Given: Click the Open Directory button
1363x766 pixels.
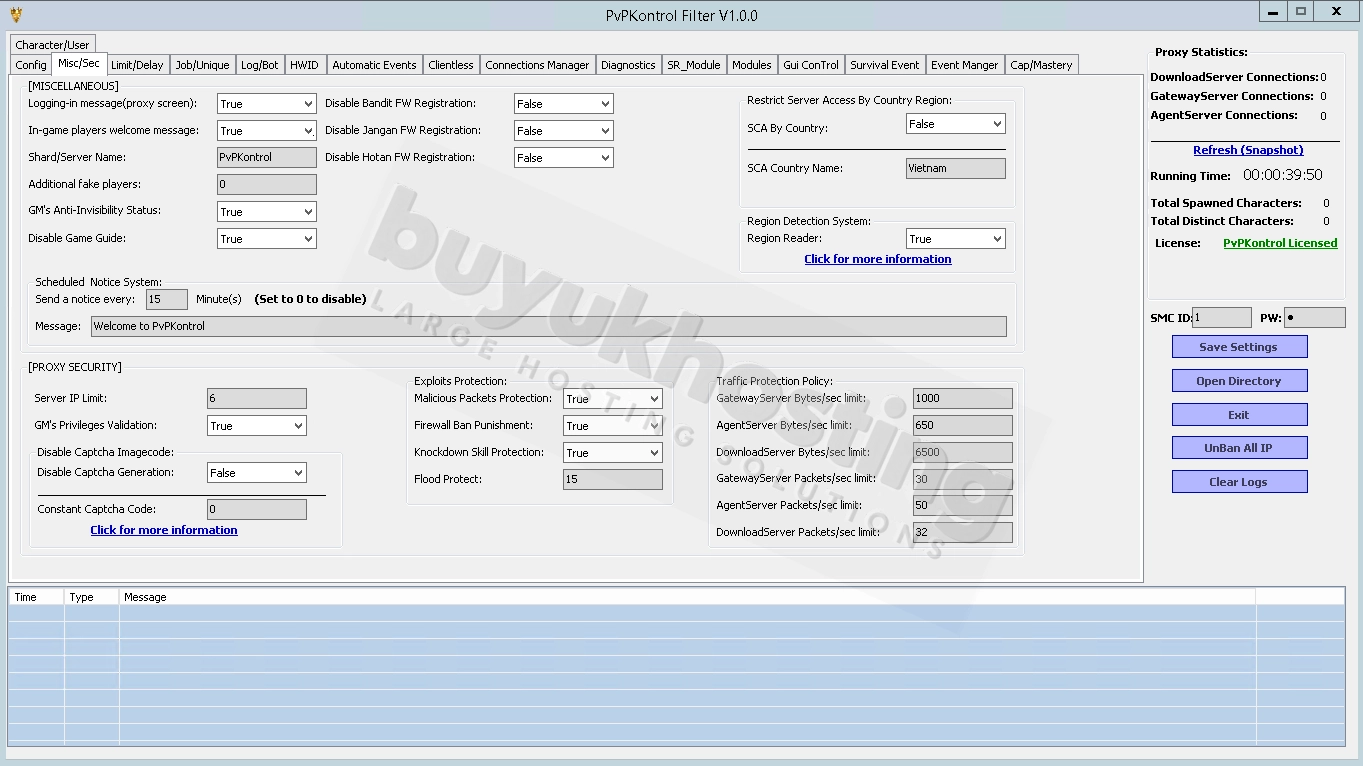Looking at the screenshot, I should click(x=1239, y=381).
